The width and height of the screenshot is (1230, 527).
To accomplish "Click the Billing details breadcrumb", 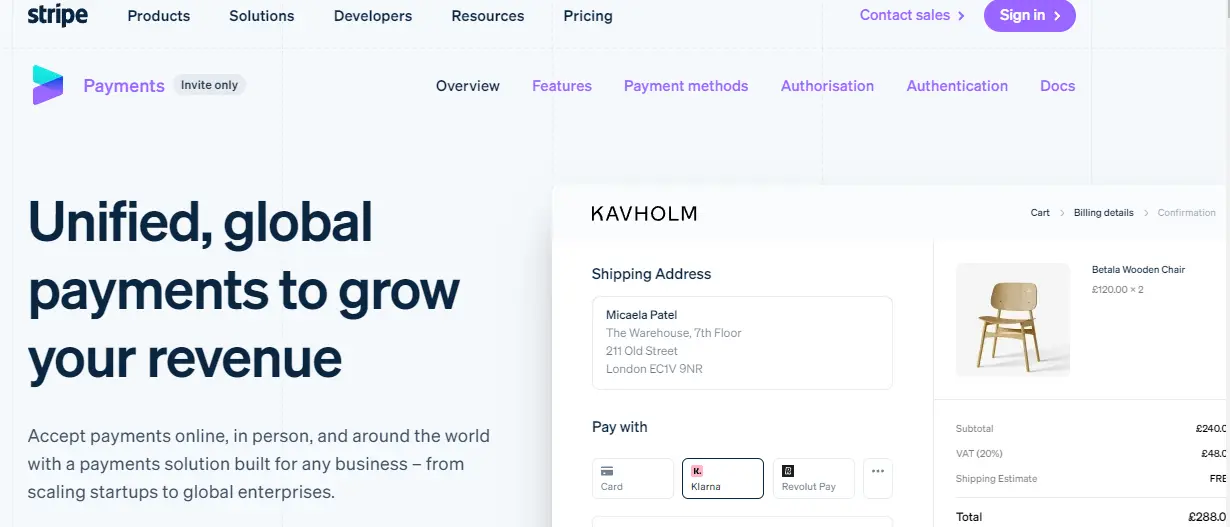I will (1104, 213).
